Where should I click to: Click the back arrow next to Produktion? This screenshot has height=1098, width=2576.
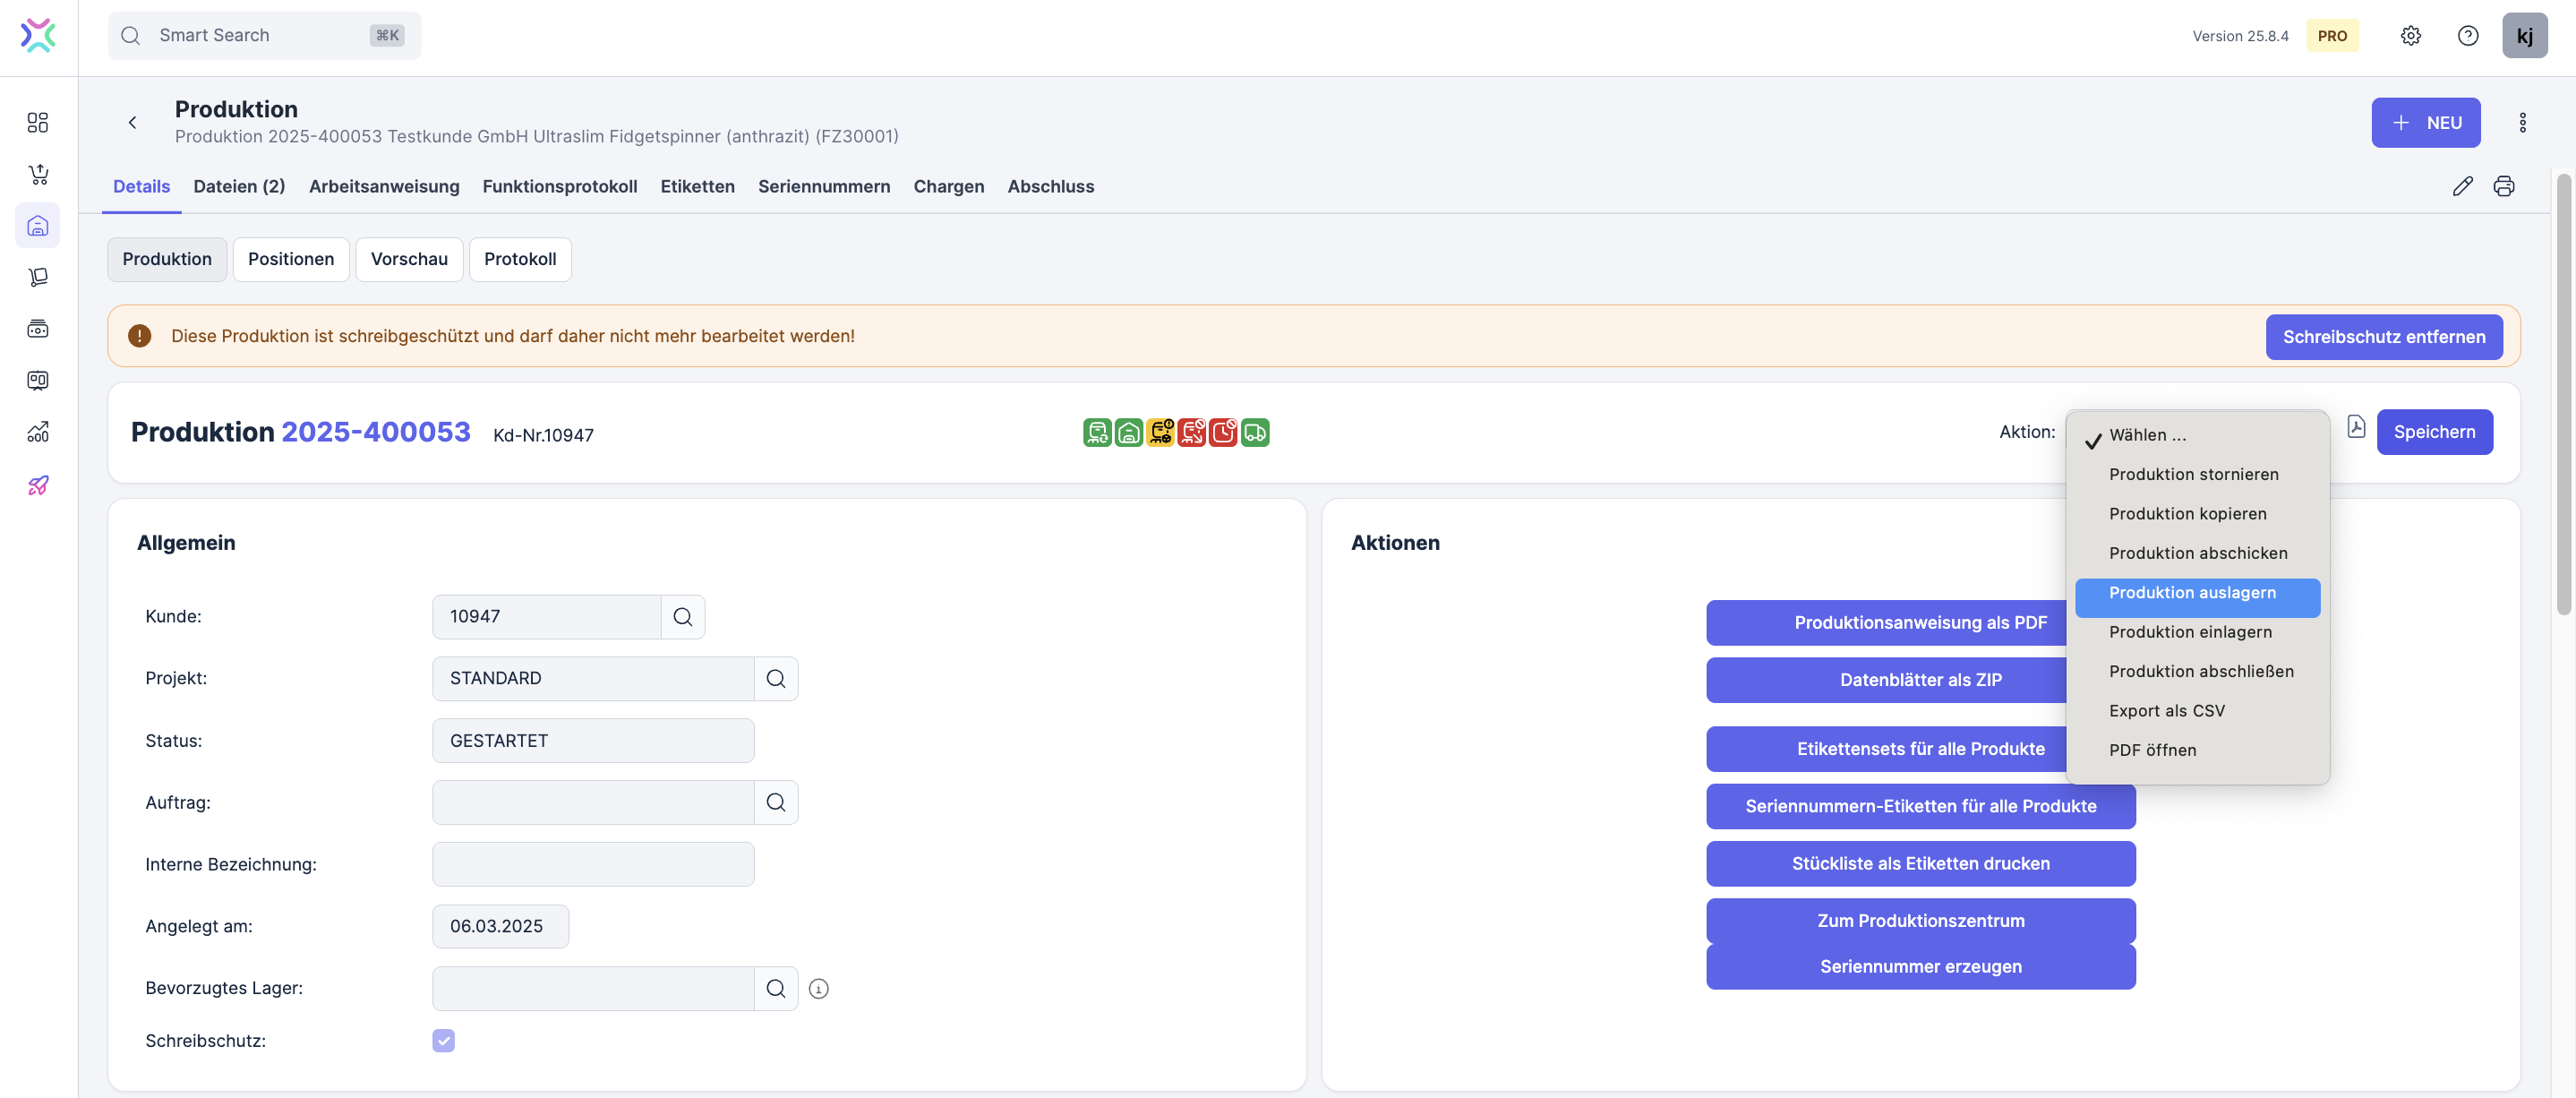(x=132, y=122)
